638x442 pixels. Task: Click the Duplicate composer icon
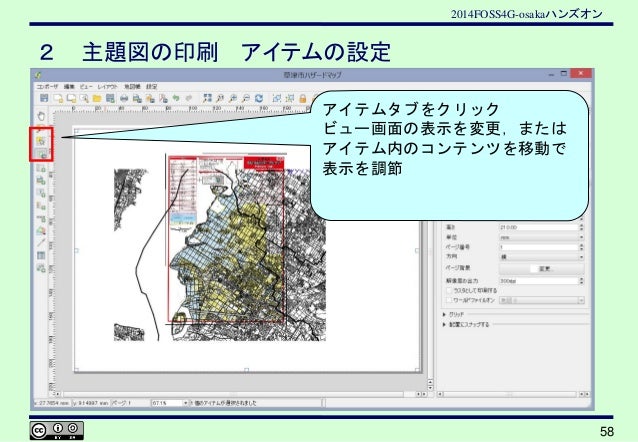point(71,98)
